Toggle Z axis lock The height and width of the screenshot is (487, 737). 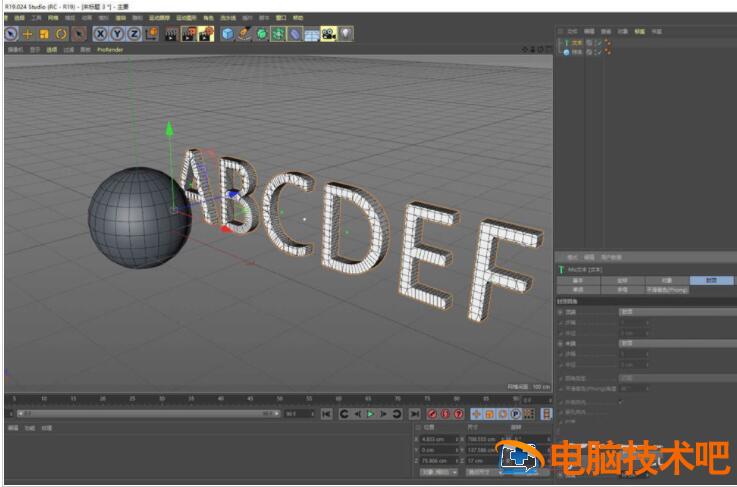(x=134, y=34)
